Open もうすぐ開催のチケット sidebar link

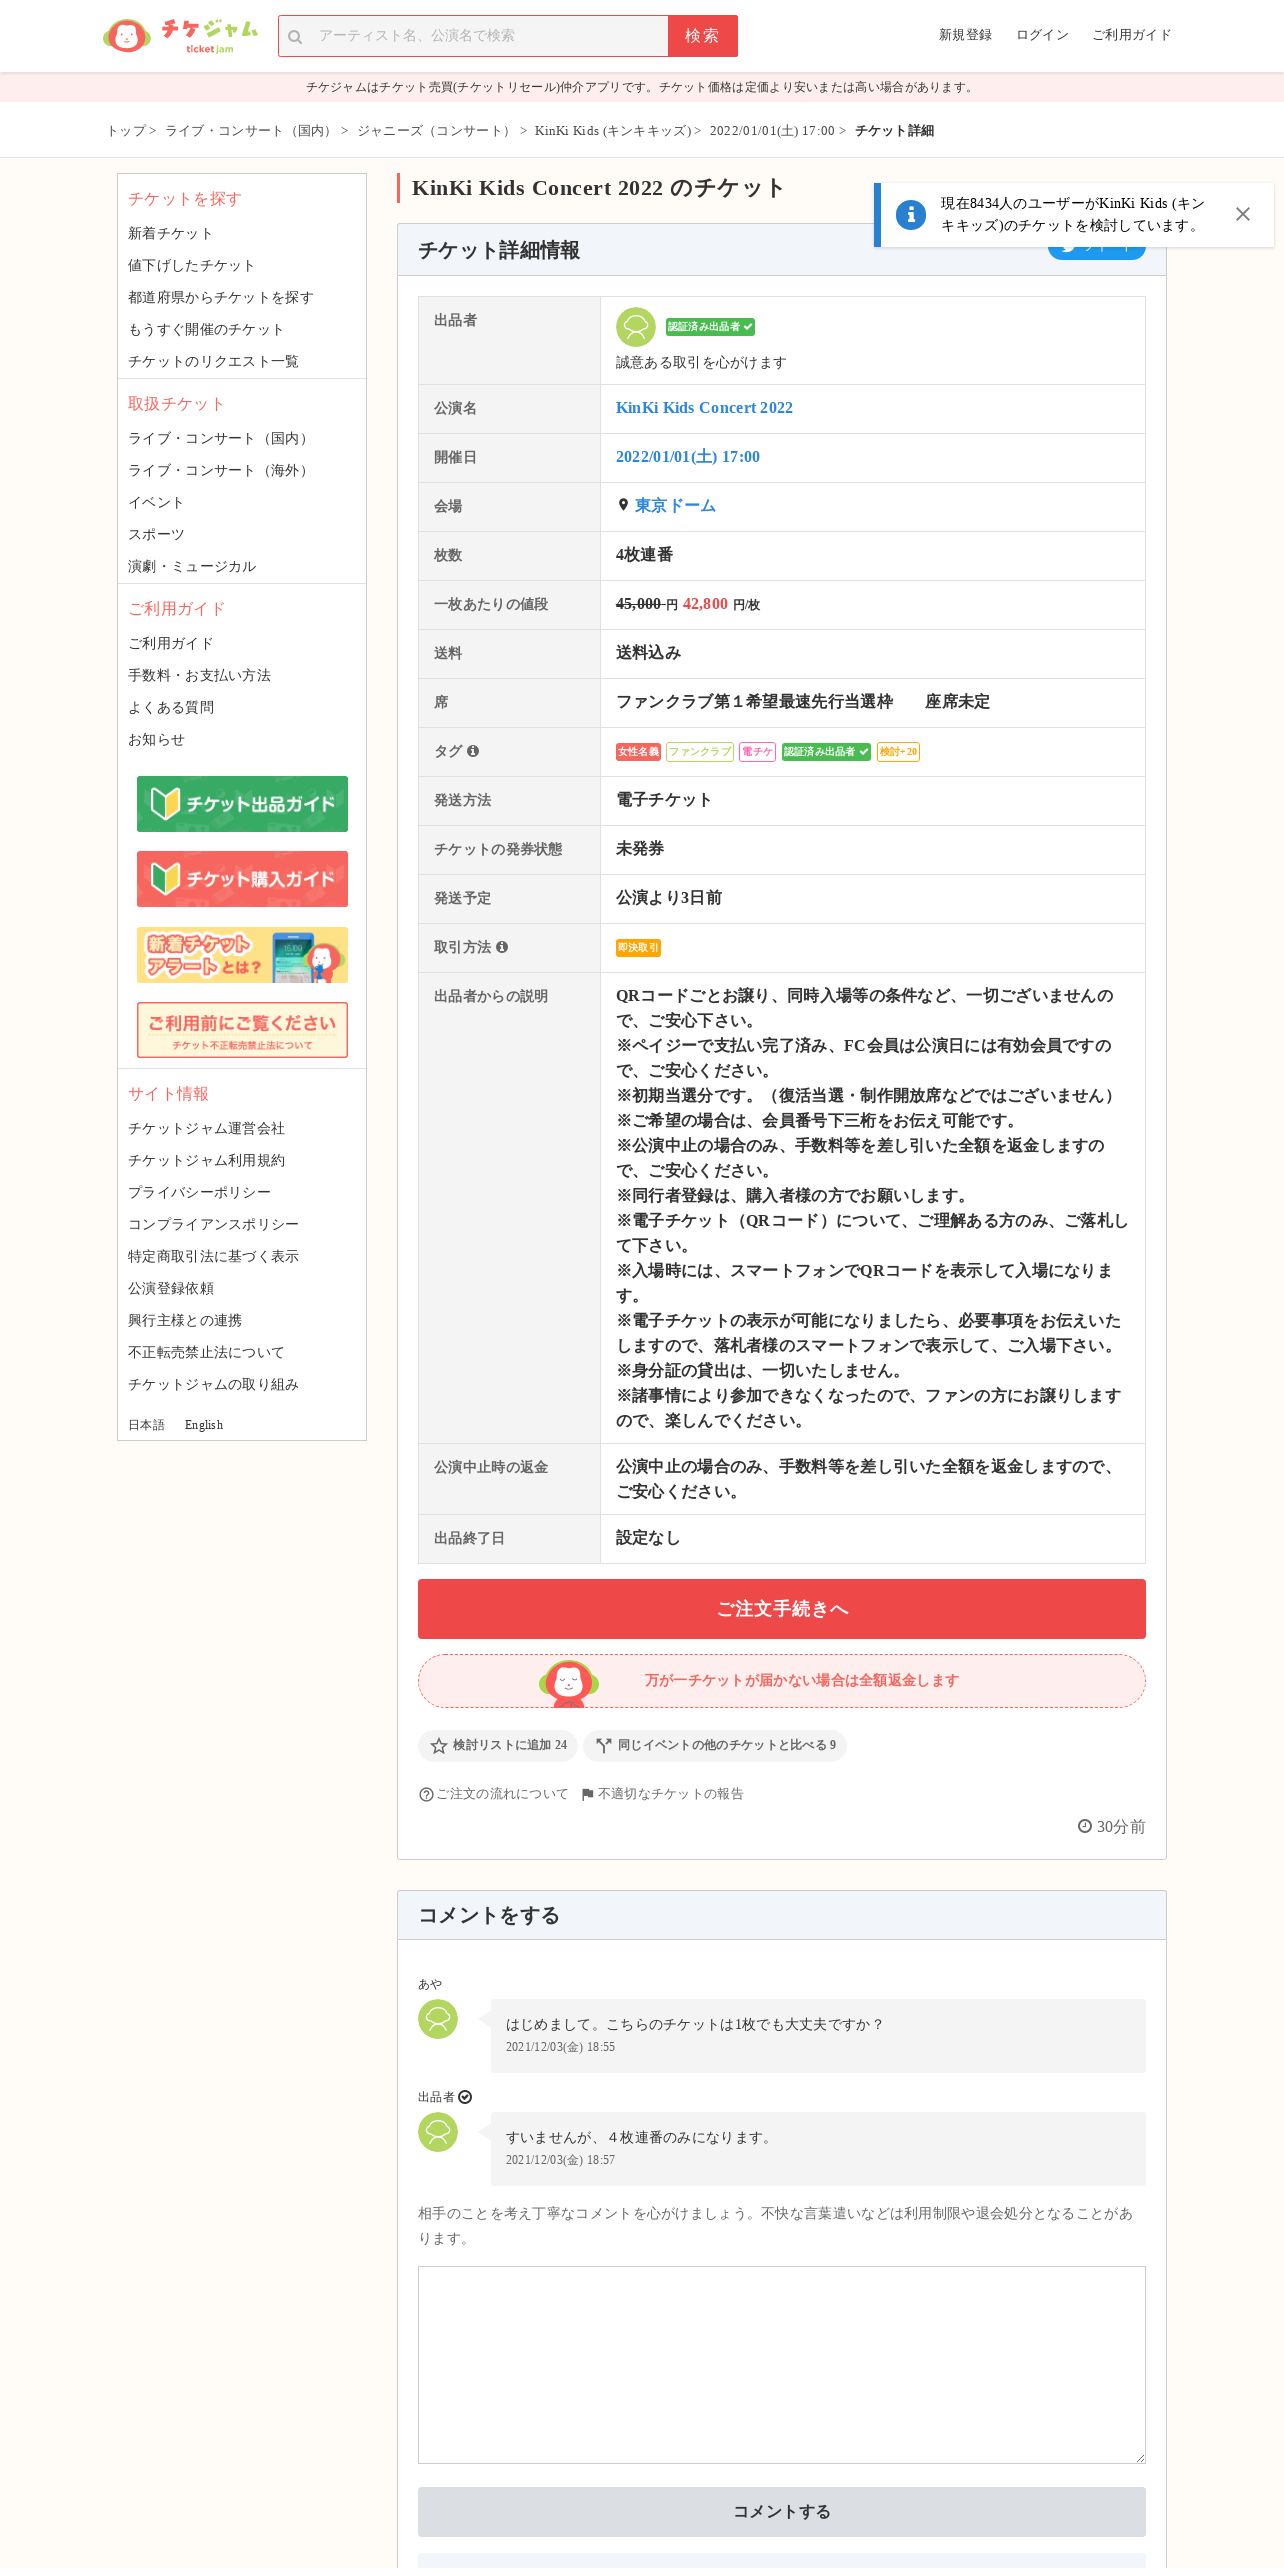pos(206,330)
